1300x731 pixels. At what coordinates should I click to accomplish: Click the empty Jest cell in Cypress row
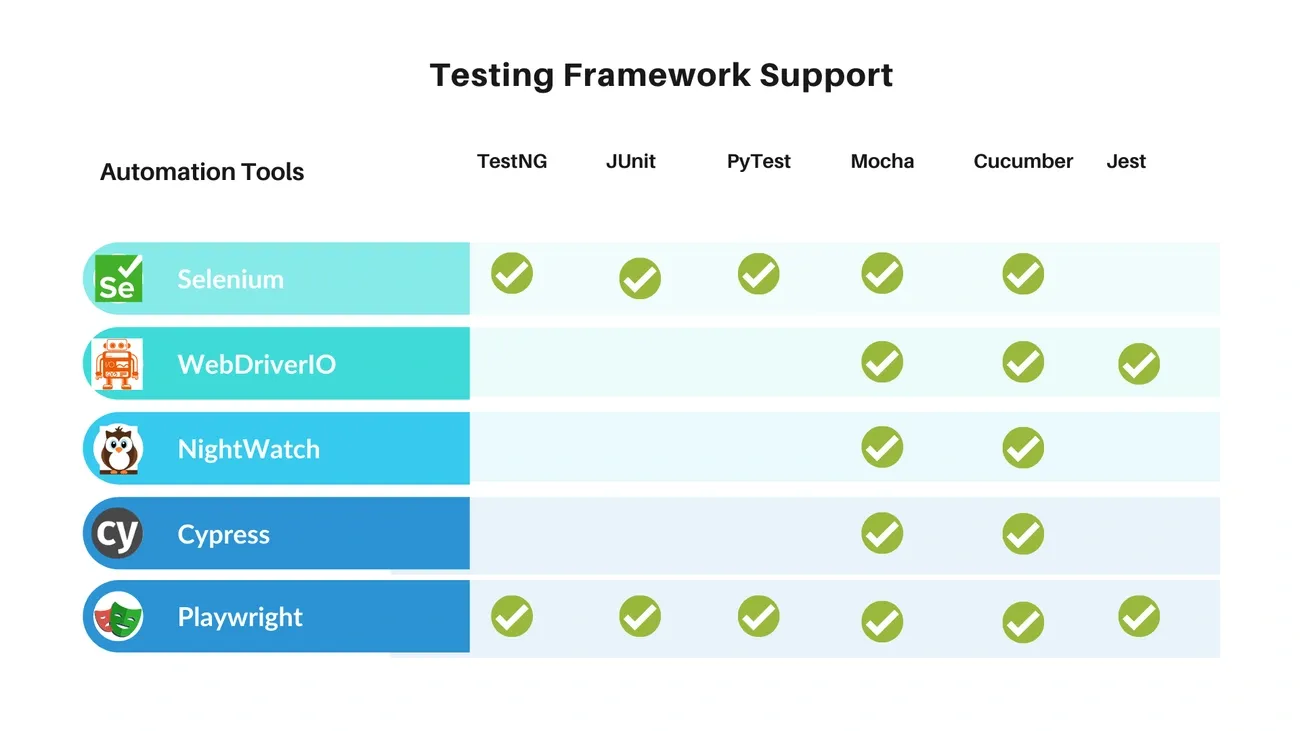1139,534
